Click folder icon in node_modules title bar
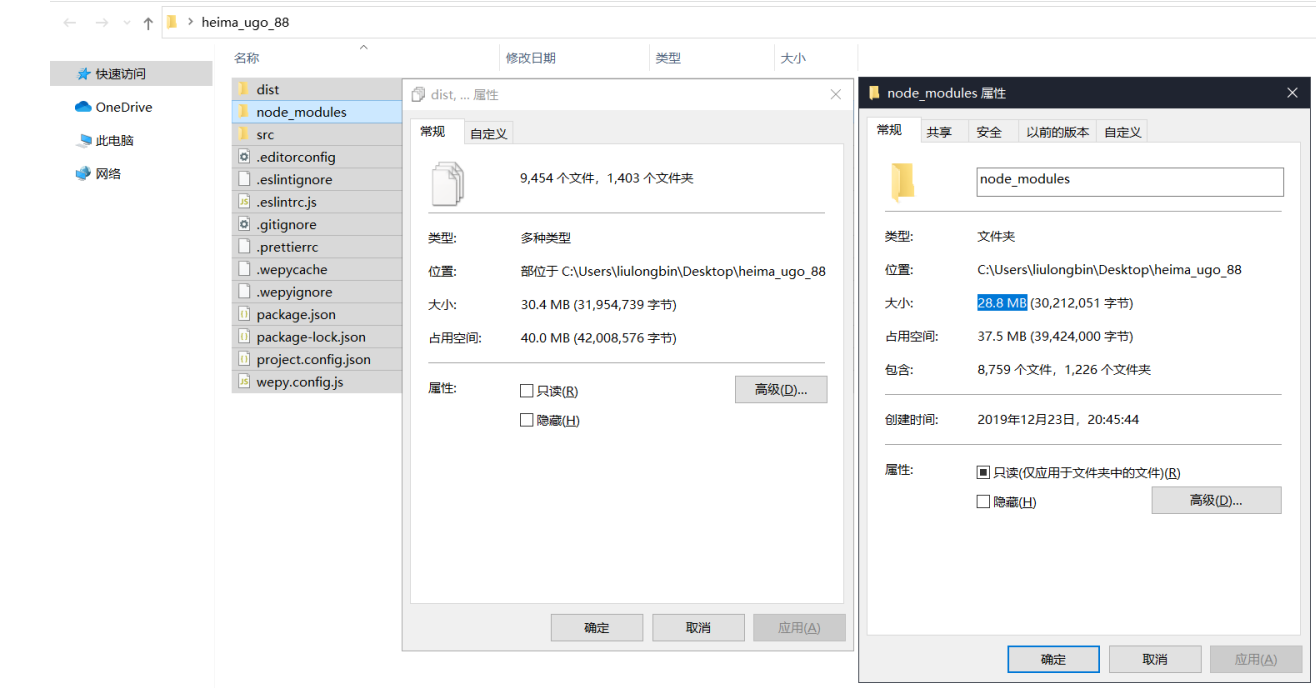This screenshot has height=688, width=1316. click(x=875, y=93)
